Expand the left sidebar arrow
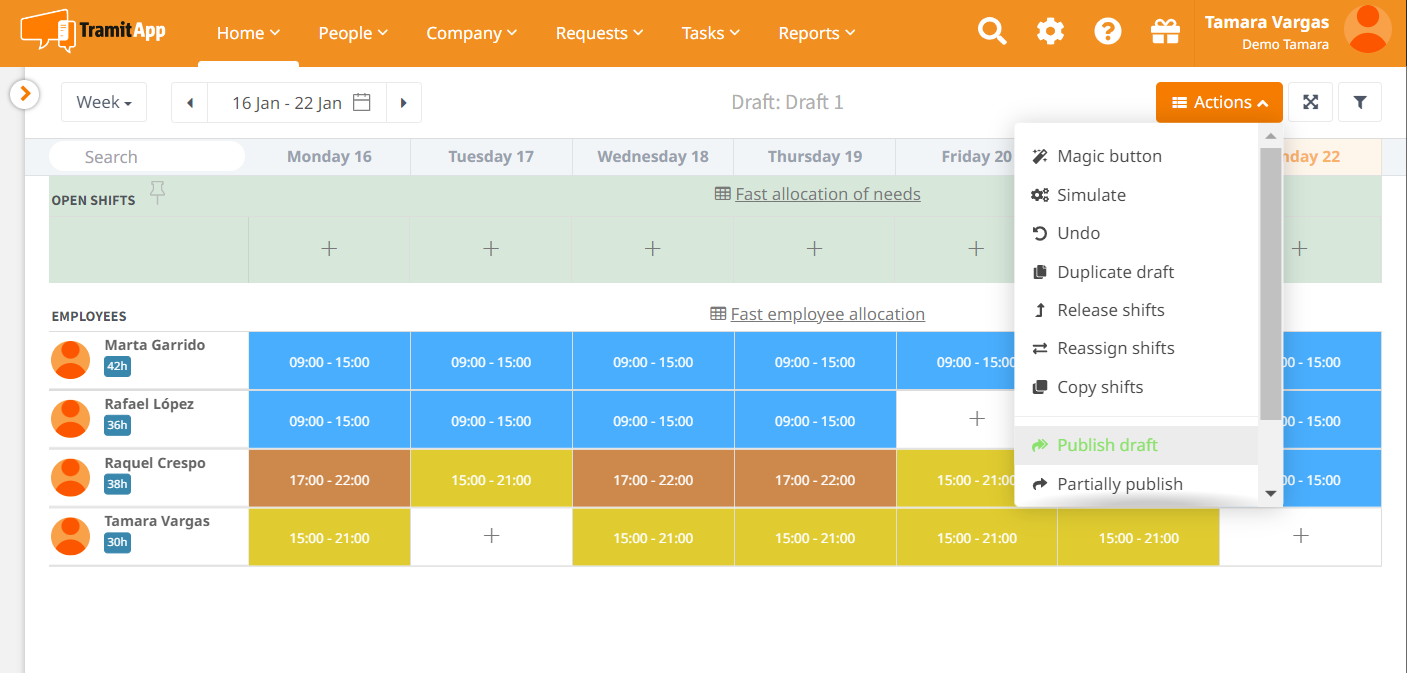Viewport: 1407px width, 673px height. pyautogui.click(x=24, y=94)
